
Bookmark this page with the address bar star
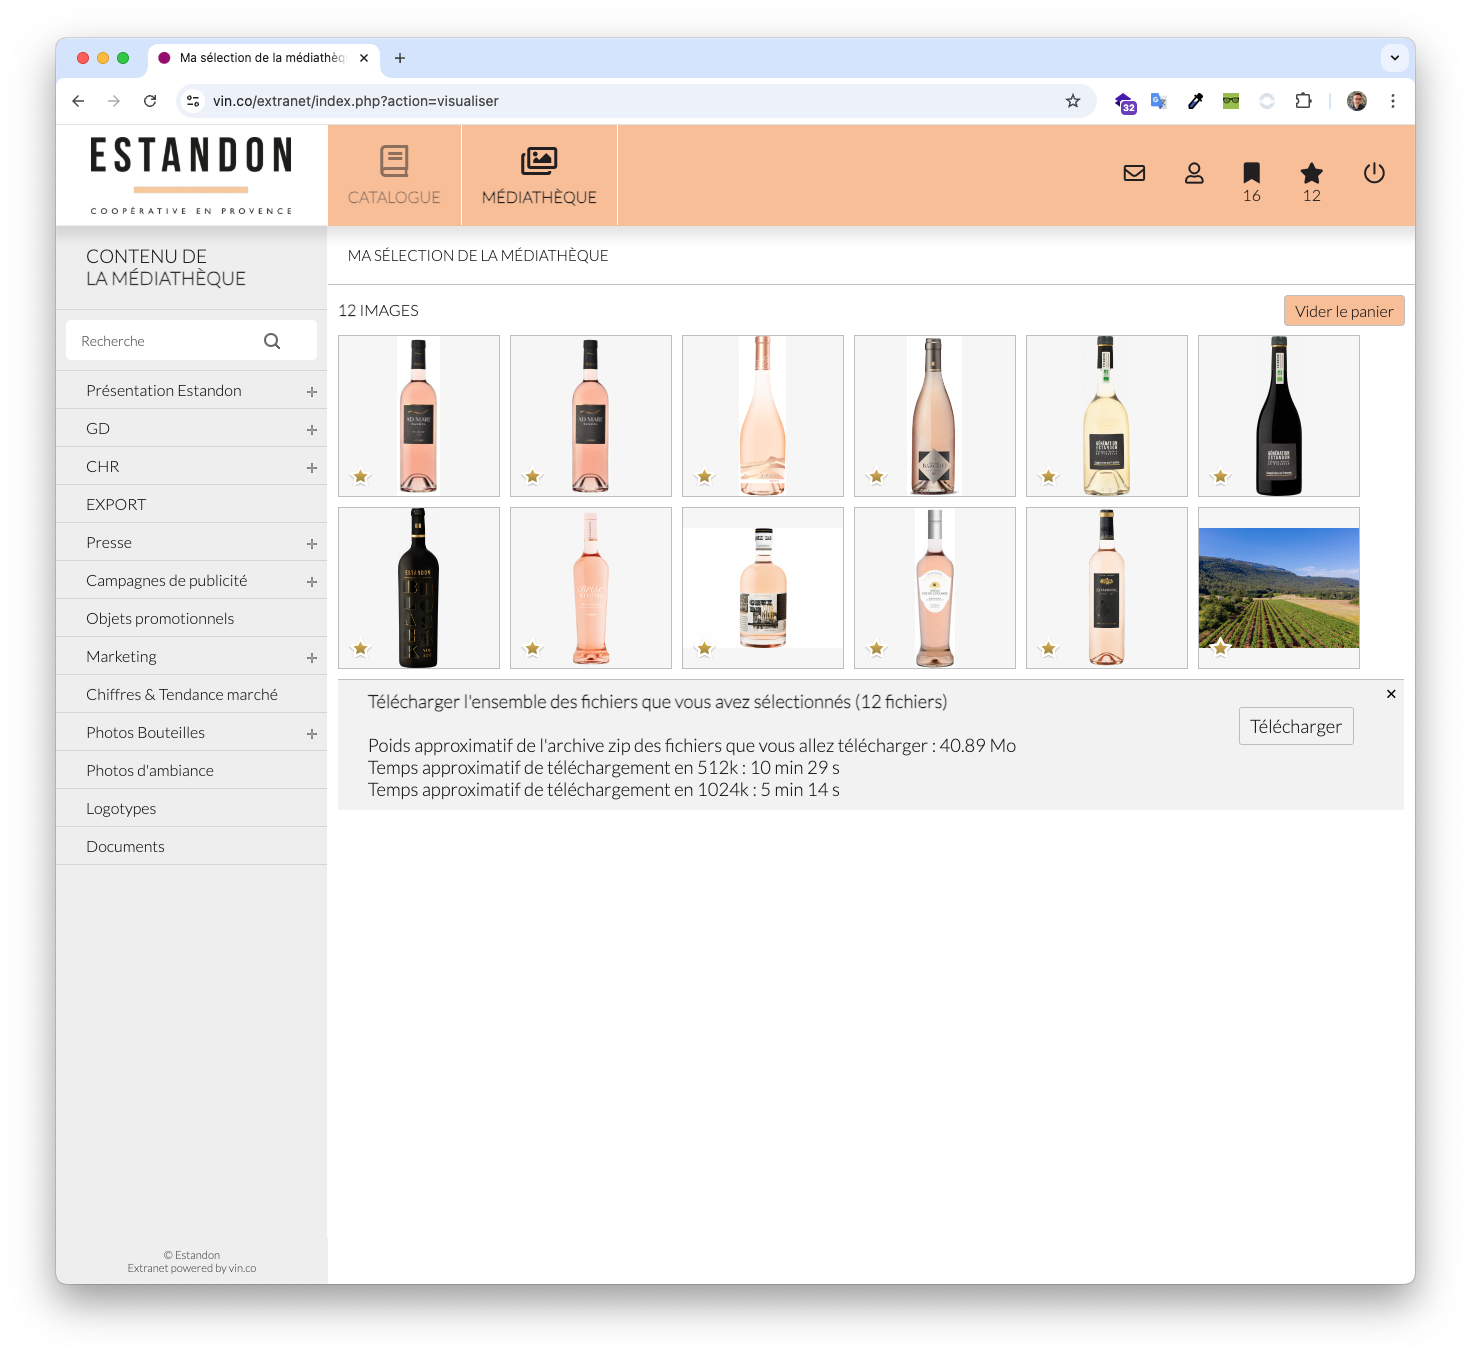click(1073, 101)
